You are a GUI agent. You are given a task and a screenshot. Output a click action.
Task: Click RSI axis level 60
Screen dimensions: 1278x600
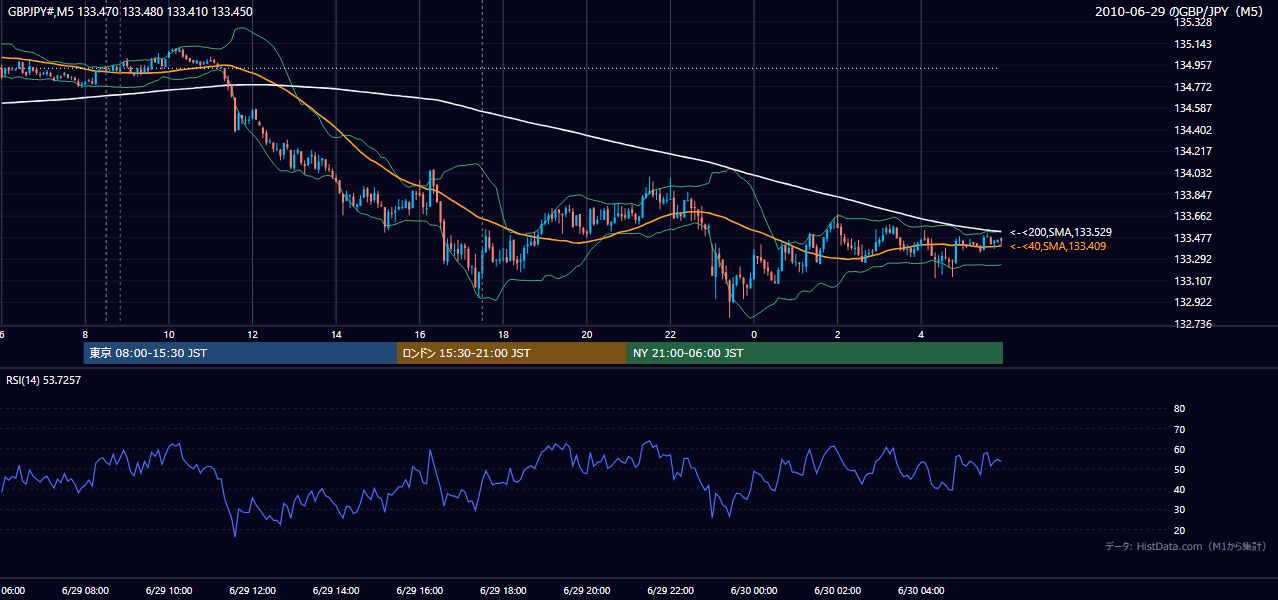click(x=1179, y=449)
